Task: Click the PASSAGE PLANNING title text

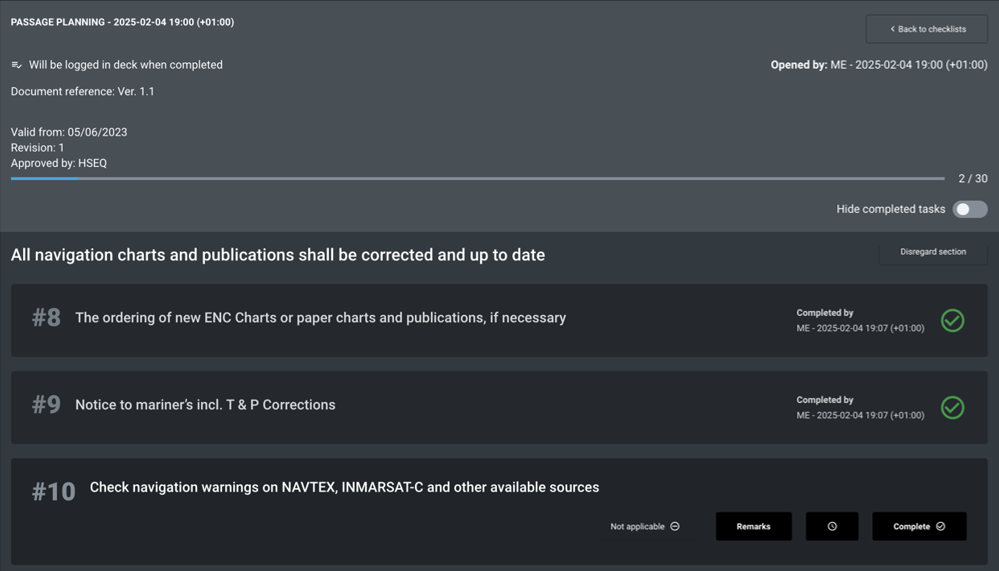Action: coord(122,22)
